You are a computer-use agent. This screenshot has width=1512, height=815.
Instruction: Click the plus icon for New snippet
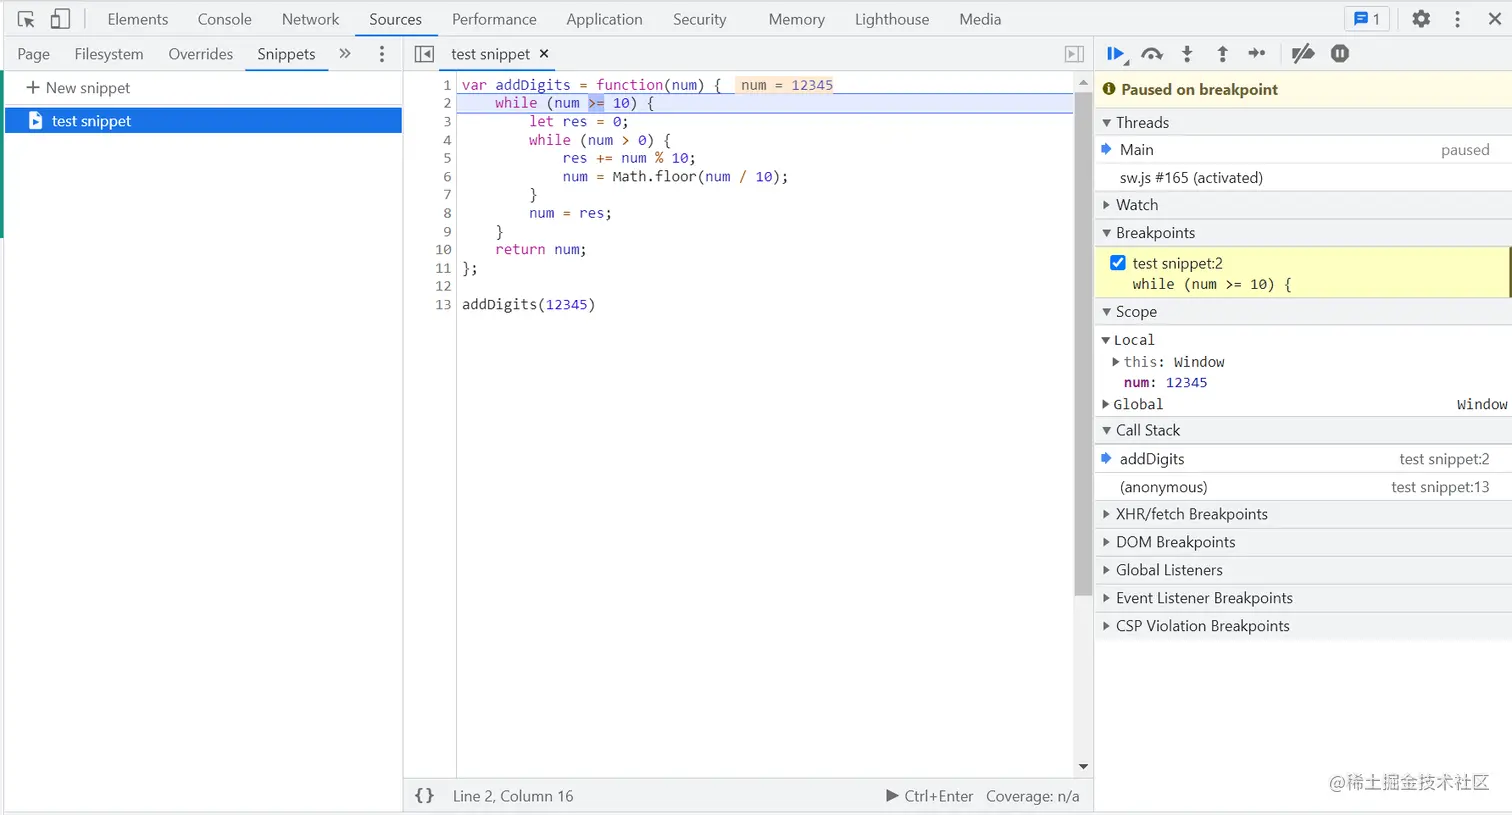click(33, 88)
